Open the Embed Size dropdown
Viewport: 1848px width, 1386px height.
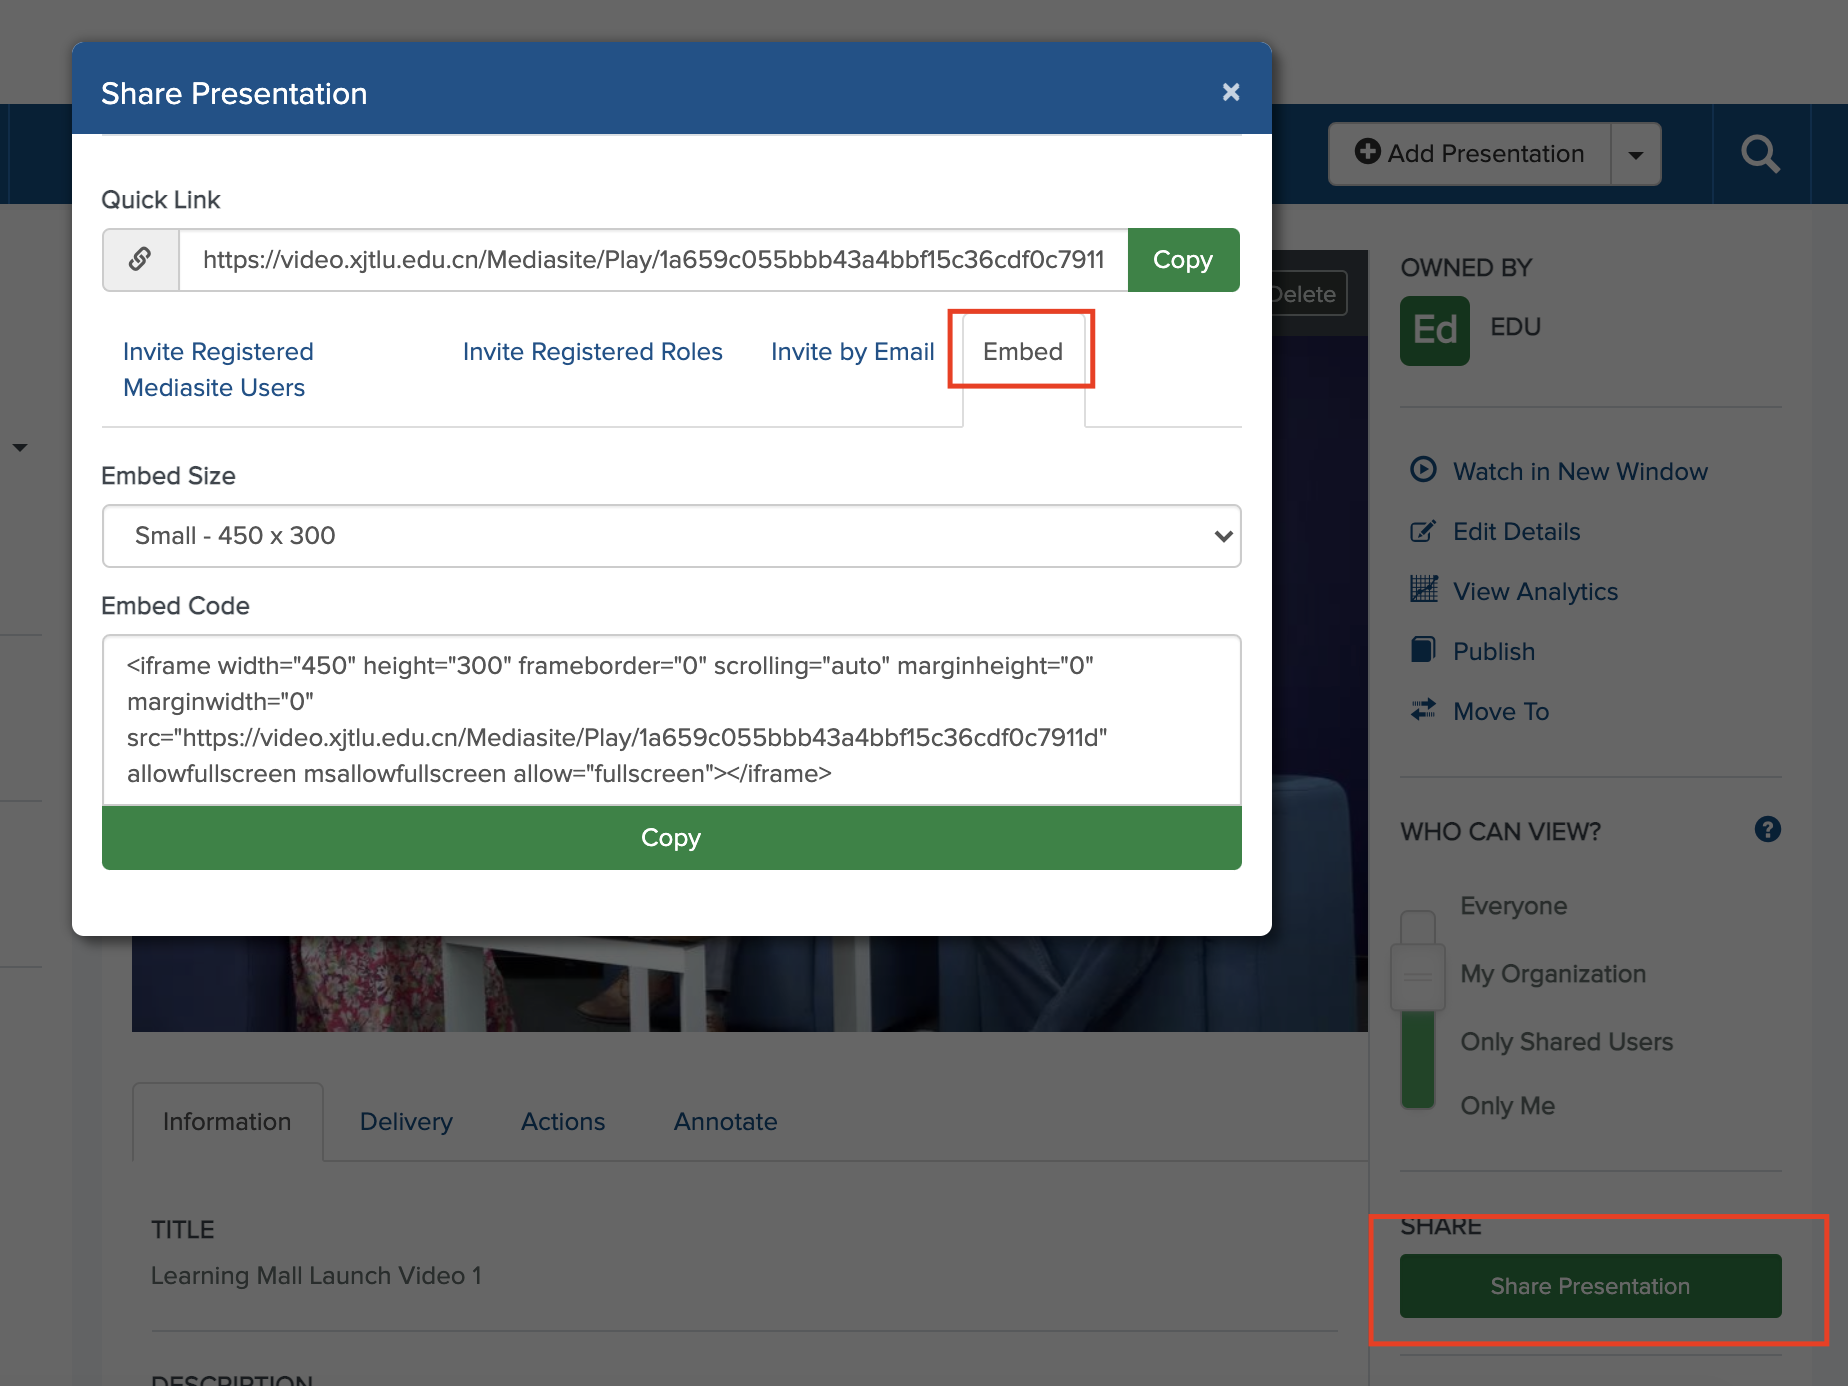coord(670,536)
